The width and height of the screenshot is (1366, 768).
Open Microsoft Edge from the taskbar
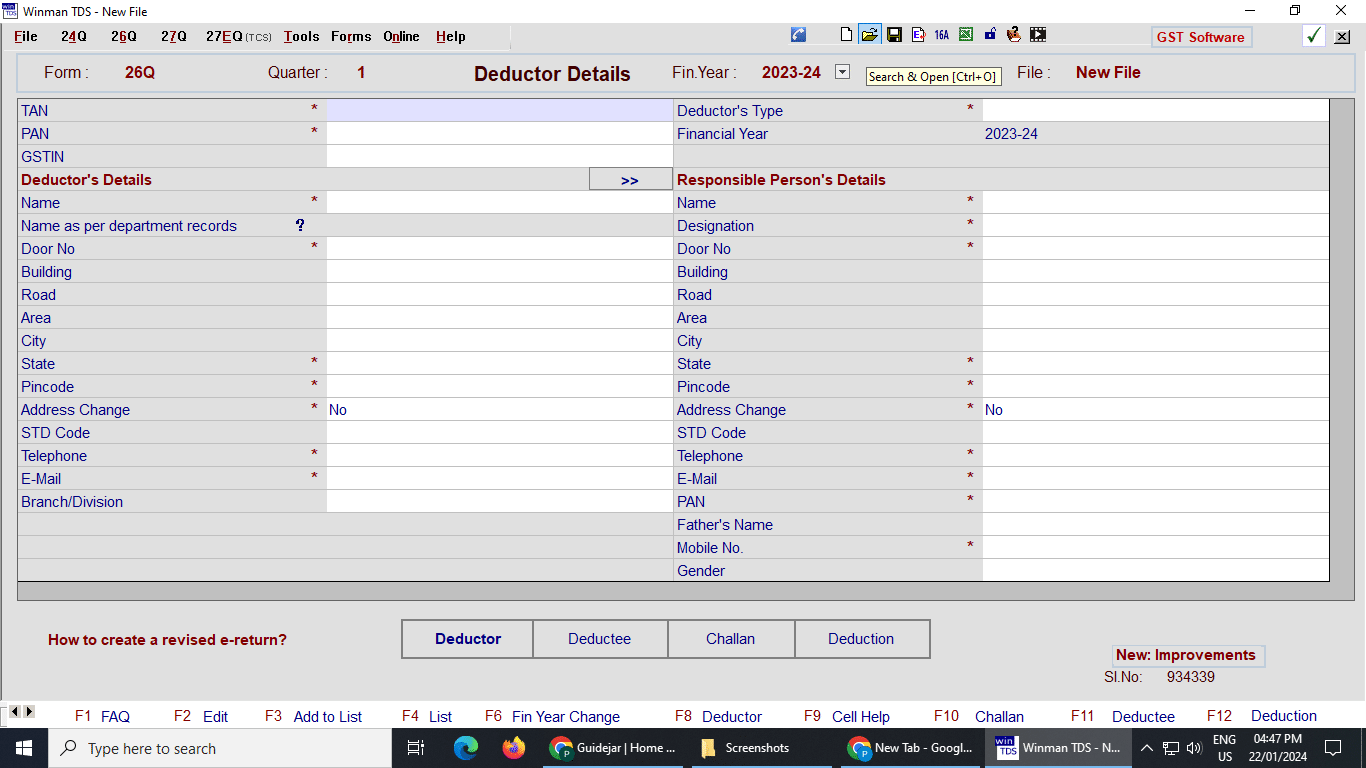click(466, 748)
